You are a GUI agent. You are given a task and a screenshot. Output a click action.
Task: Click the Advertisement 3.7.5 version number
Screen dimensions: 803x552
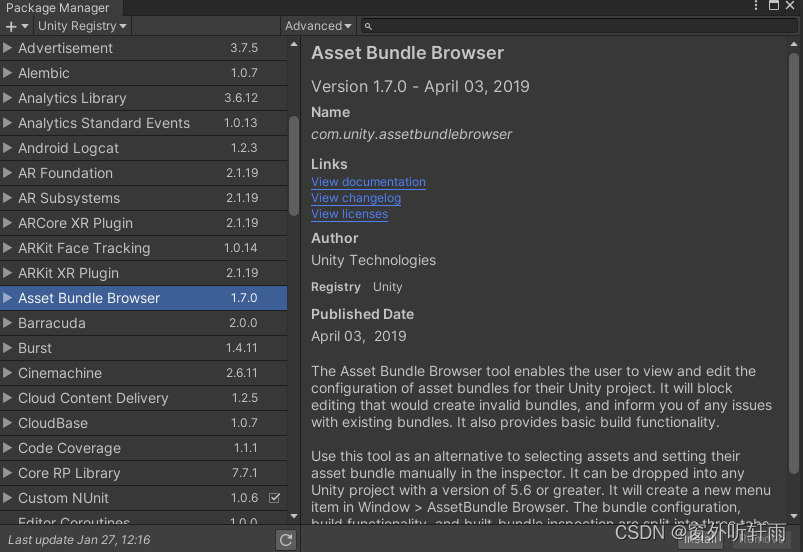click(244, 48)
